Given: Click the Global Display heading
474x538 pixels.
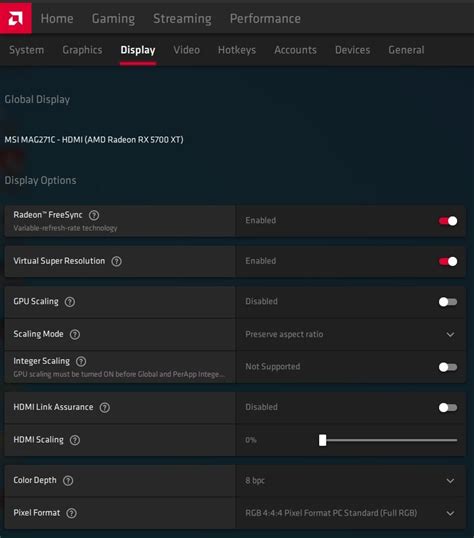Looking at the screenshot, I should (x=37, y=100).
